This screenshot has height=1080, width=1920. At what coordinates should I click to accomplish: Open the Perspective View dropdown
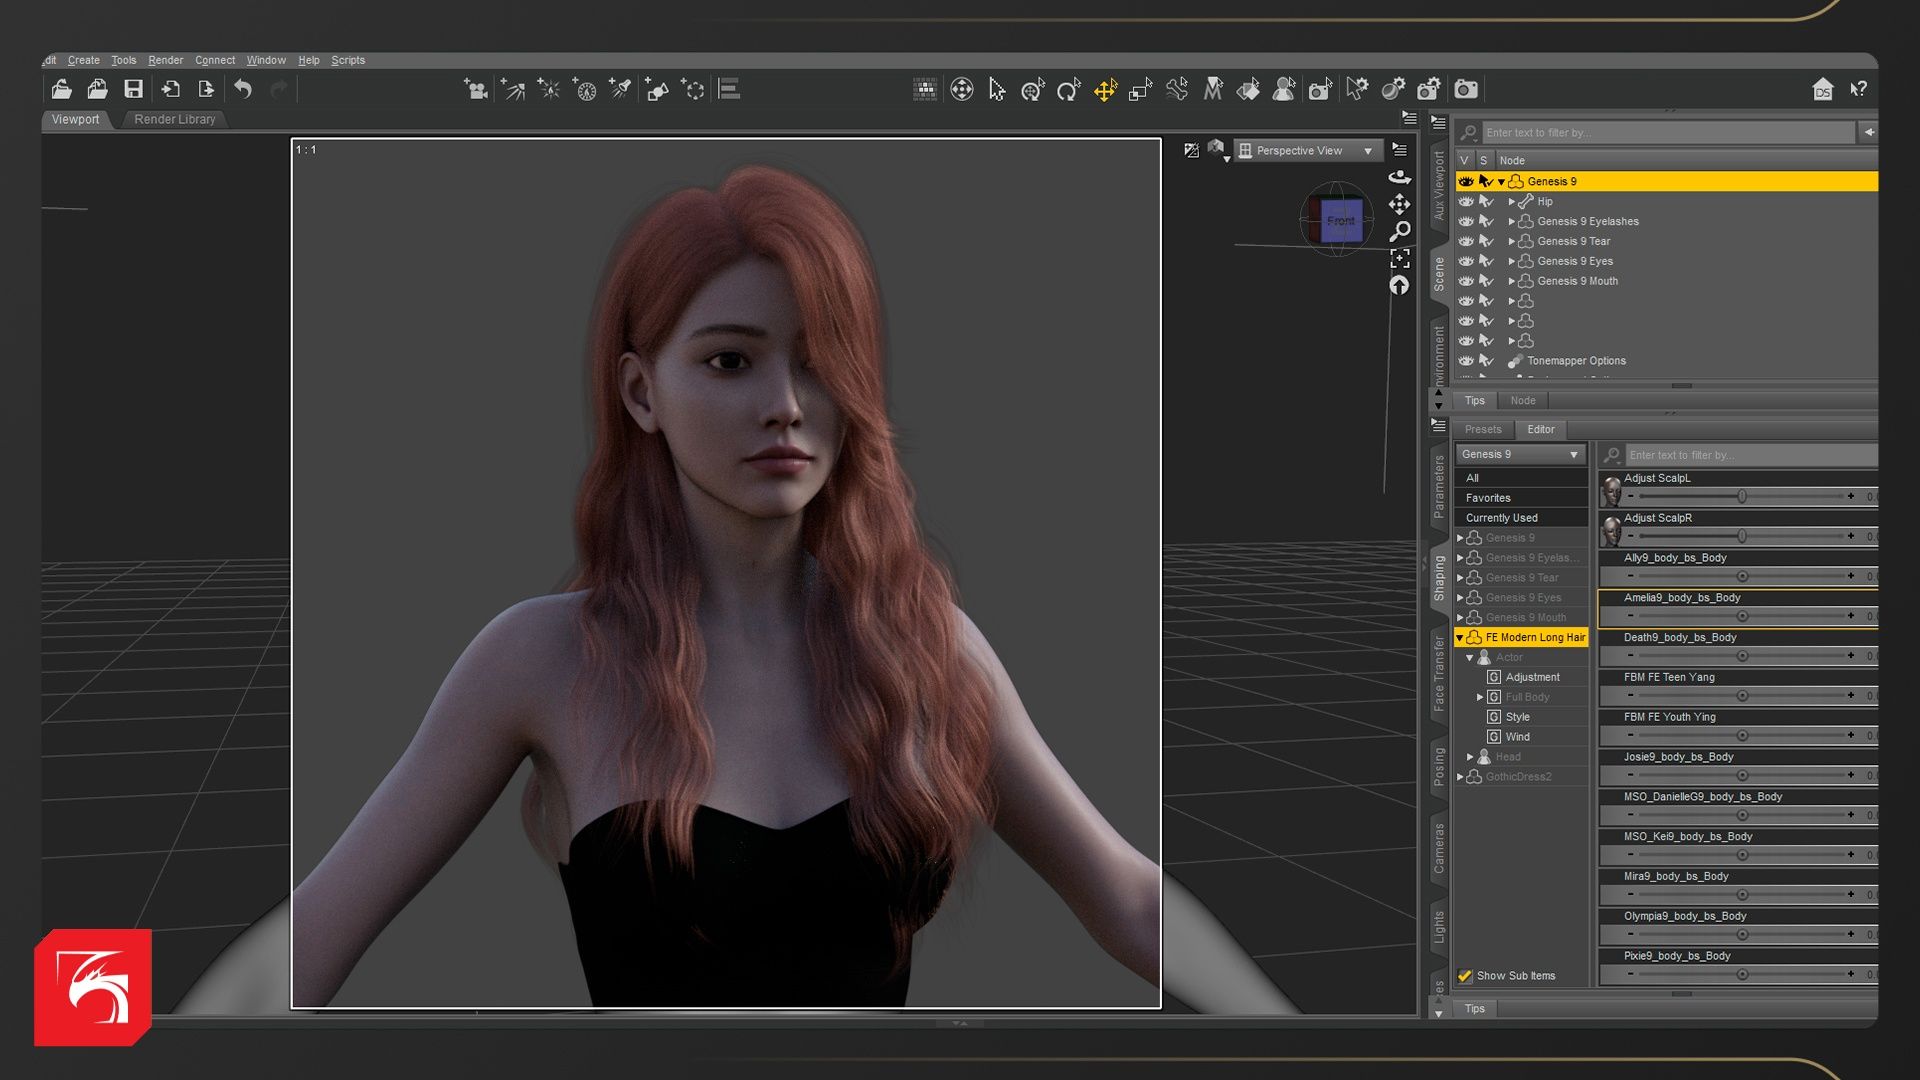point(1310,151)
